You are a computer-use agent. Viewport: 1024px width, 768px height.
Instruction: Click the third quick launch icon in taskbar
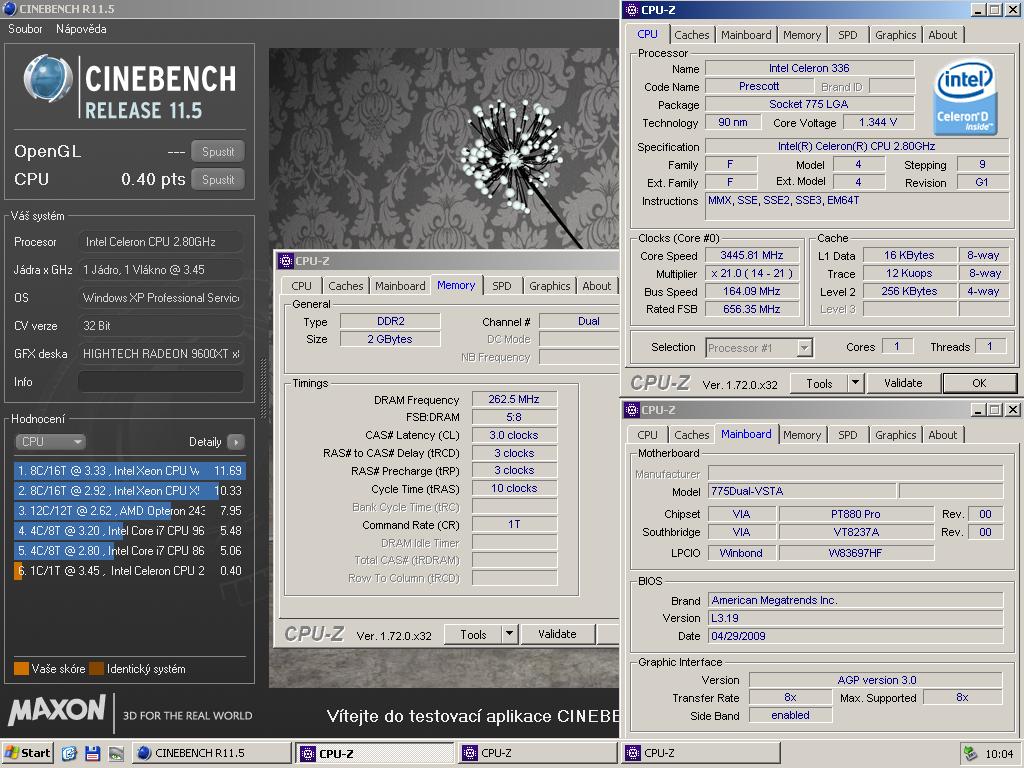[116, 753]
